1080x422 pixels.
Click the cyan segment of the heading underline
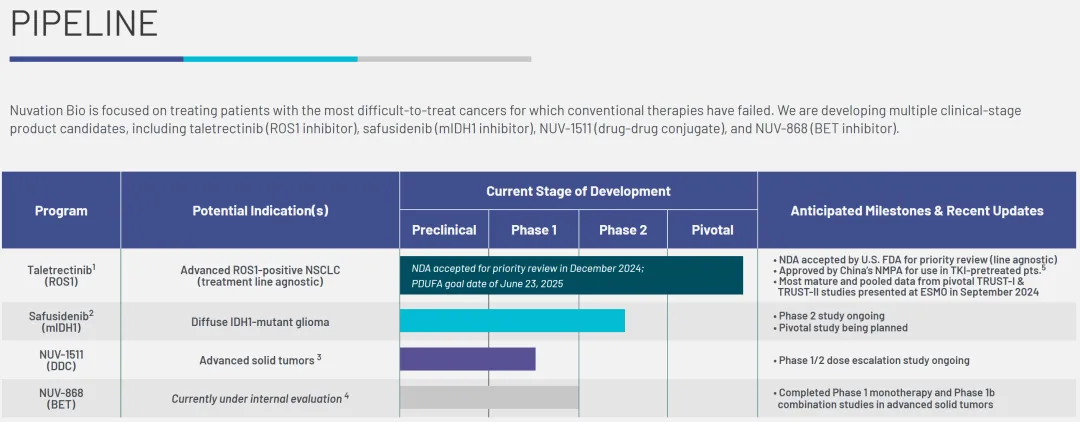pos(270,59)
